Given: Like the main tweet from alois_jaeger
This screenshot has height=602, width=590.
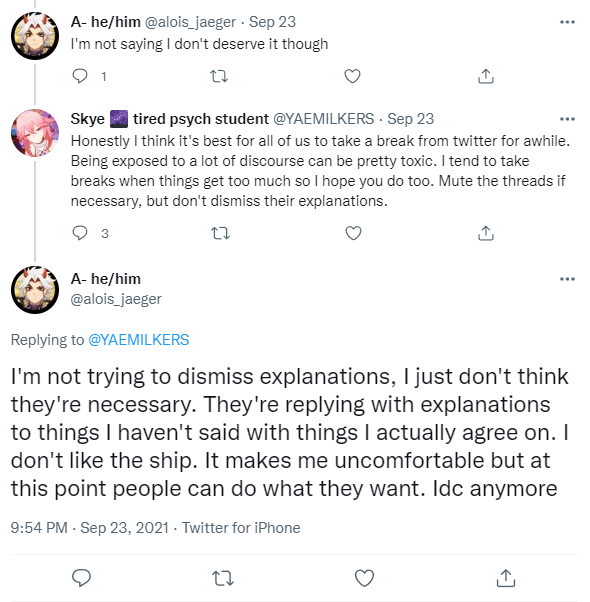Looking at the screenshot, I should [x=364, y=578].
